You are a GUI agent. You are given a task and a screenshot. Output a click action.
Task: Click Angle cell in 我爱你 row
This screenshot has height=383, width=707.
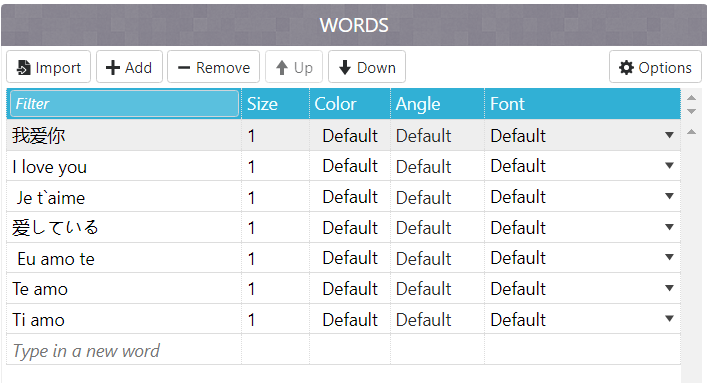point(437,135)
